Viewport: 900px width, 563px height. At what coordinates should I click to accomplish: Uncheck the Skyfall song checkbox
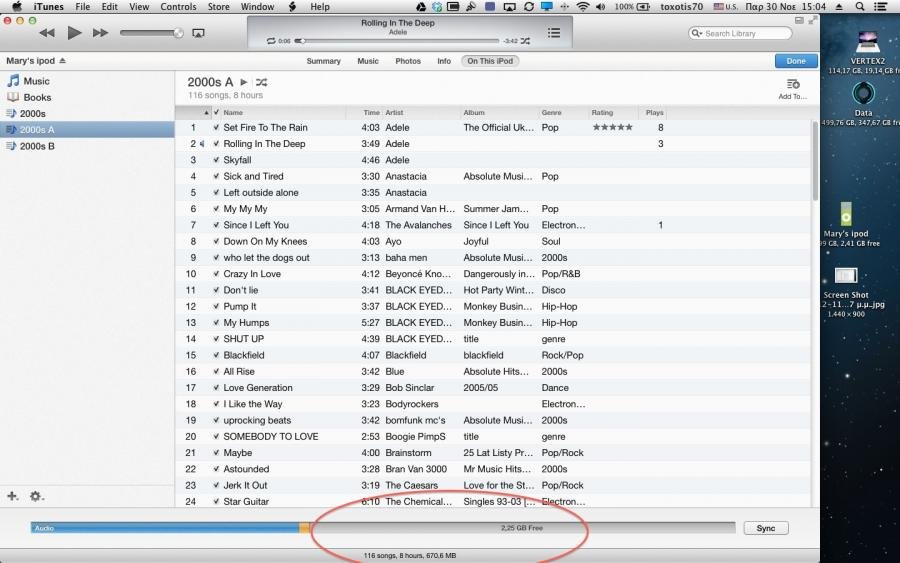pos(216,160)
